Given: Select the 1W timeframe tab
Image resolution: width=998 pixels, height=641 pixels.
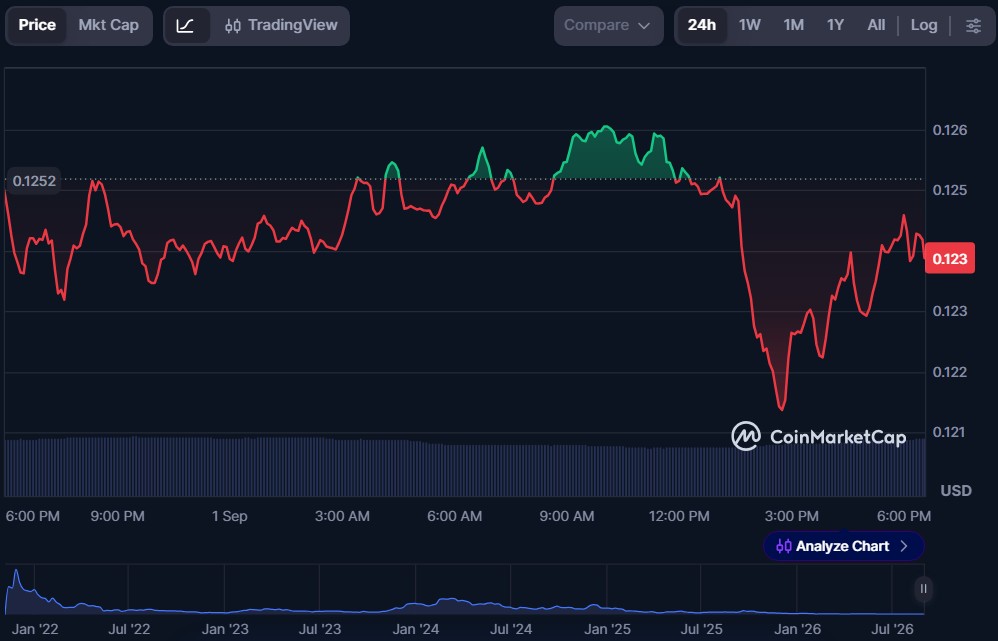Looking at the screenshot, I should (x=749, y=25).
